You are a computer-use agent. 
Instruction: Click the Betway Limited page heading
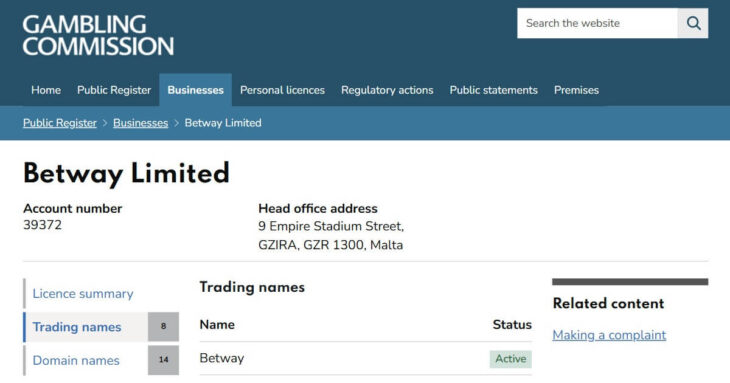pyautogui.click(x=127, y=174)
